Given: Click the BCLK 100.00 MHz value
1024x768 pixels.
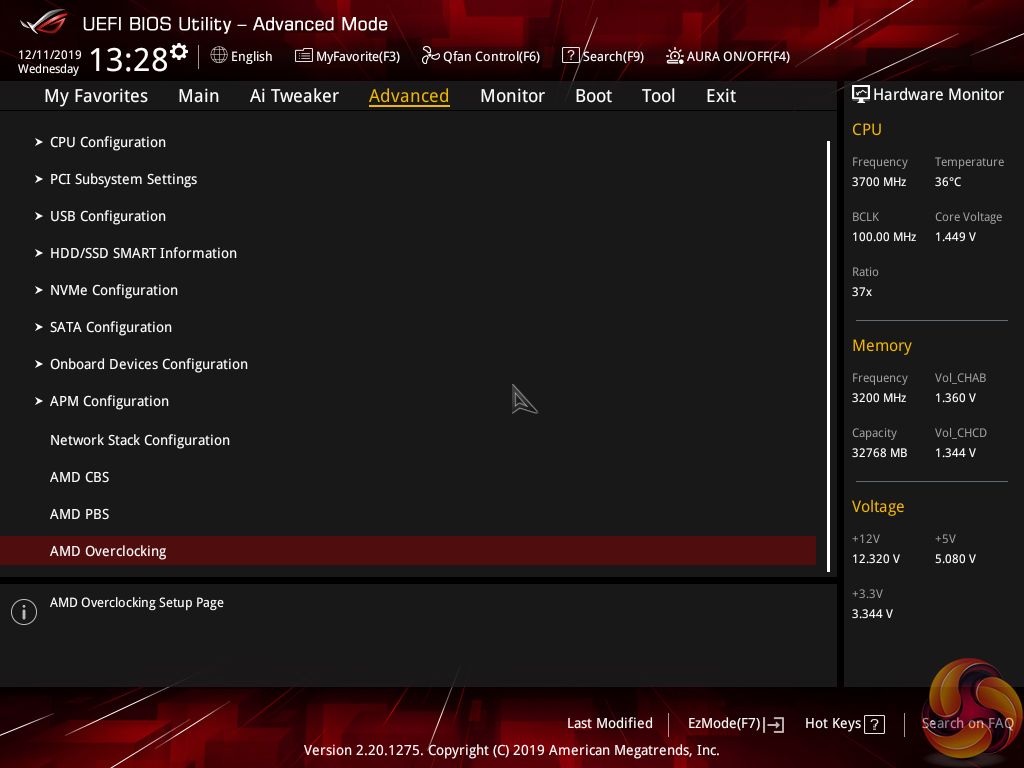Looking at the screenshot, I should (884, 236).
